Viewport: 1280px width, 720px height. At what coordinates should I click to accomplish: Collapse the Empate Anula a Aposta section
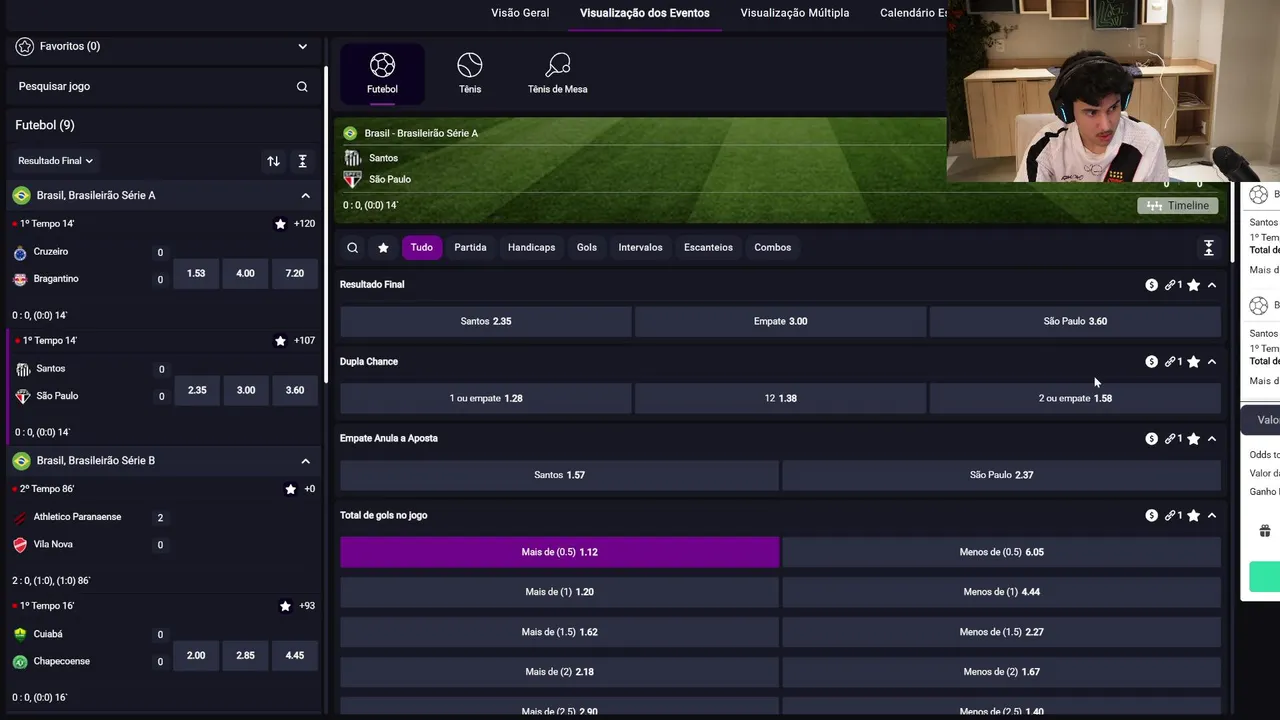pos(1212,439)
